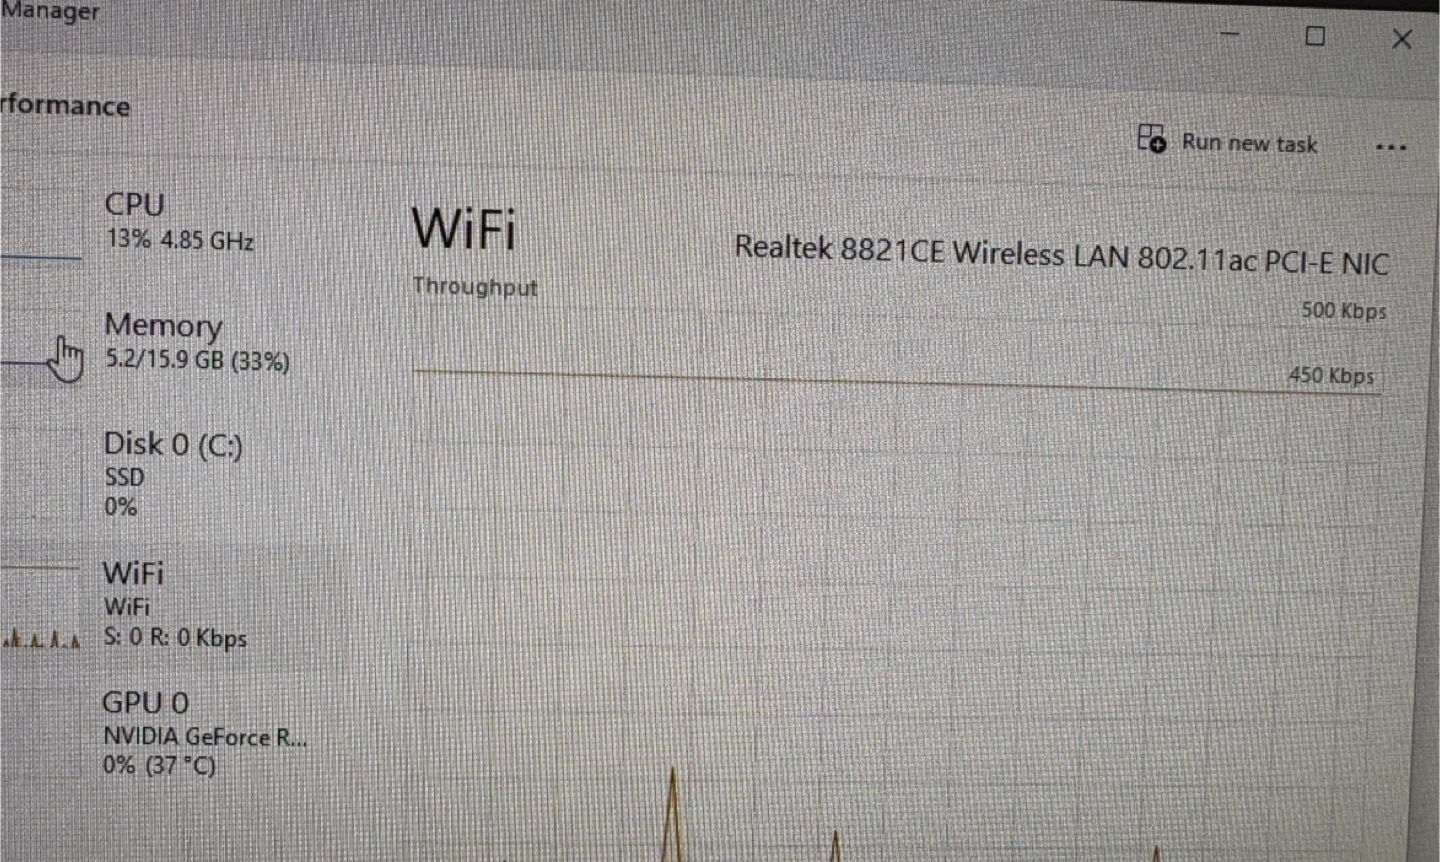Click the Run new task icon
This screenshot has width=1440, height=862.
tap(1152, 139)
